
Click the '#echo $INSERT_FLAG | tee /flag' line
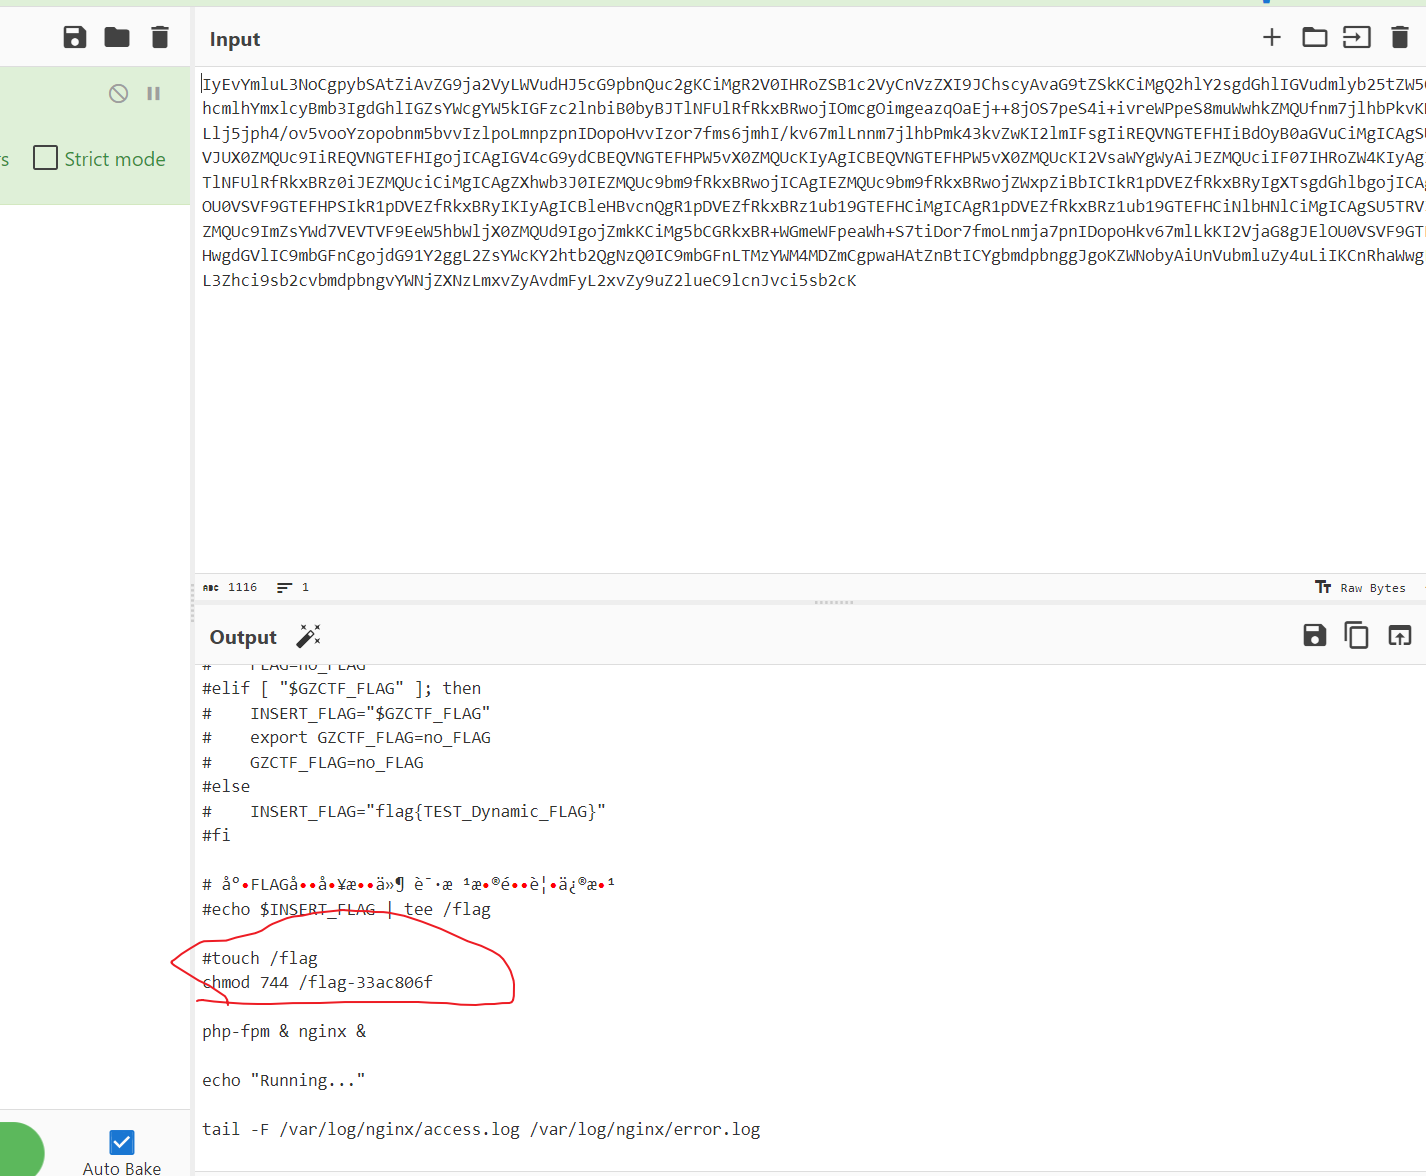click(346, 910)
